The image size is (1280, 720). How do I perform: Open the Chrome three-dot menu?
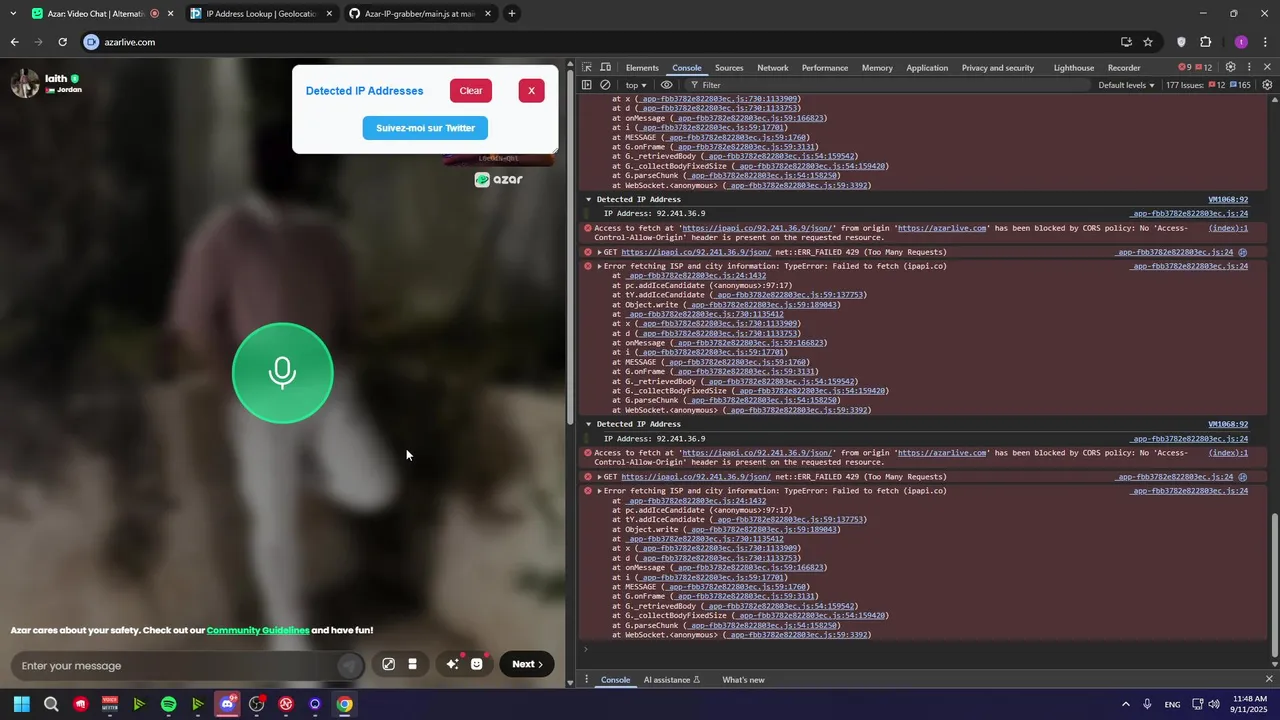coord(1266,42)
